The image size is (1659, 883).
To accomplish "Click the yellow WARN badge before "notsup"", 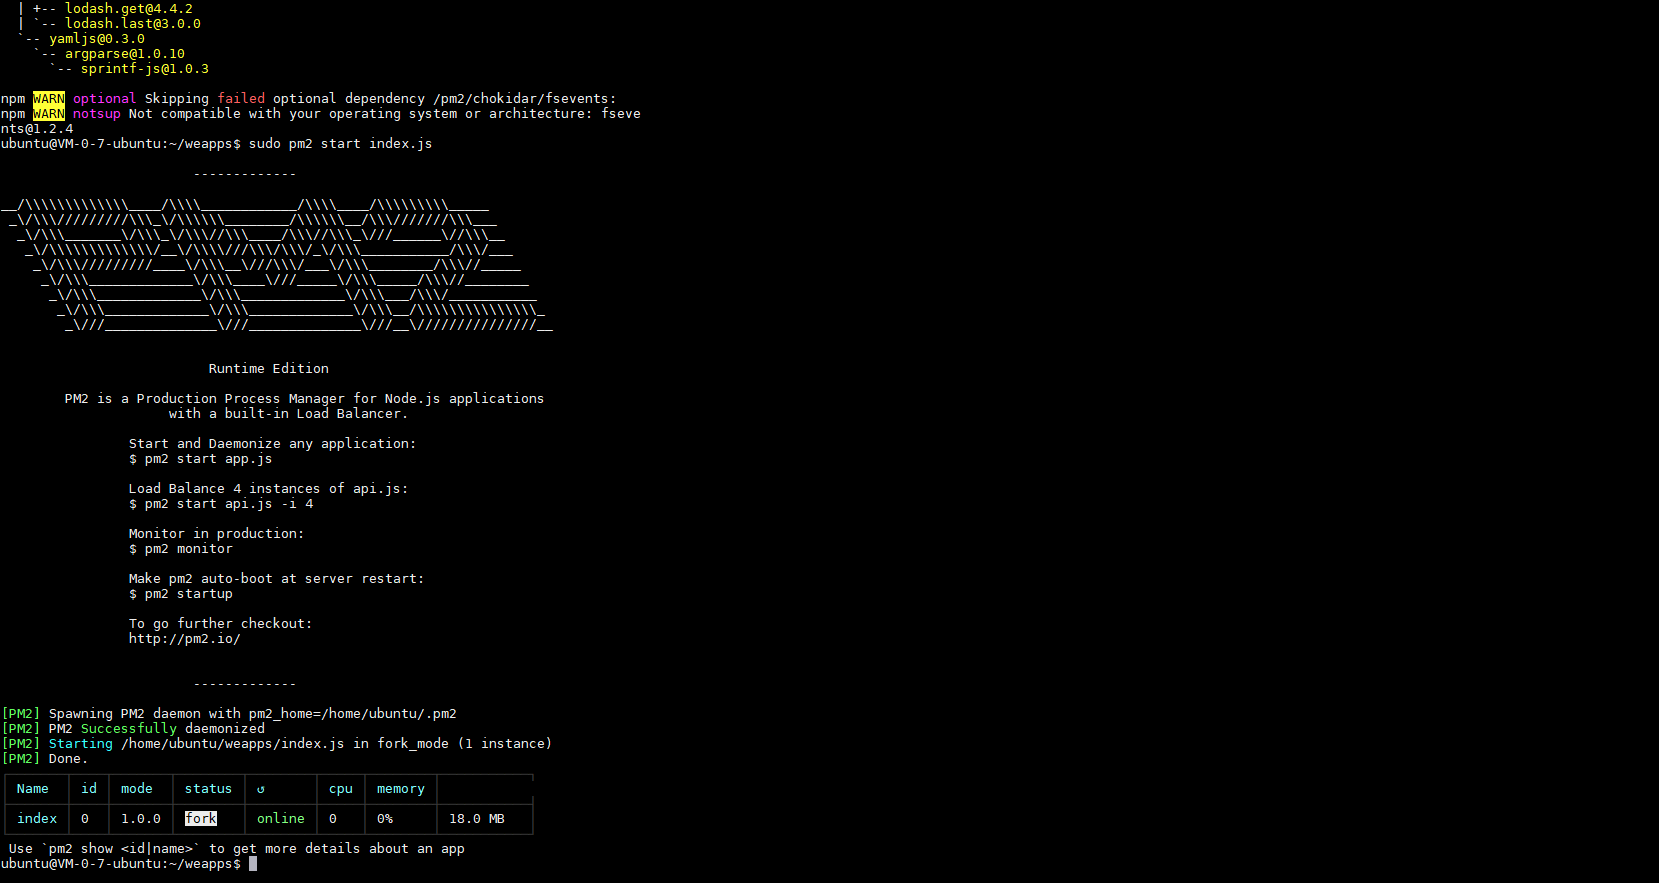I will click(48, 114).
